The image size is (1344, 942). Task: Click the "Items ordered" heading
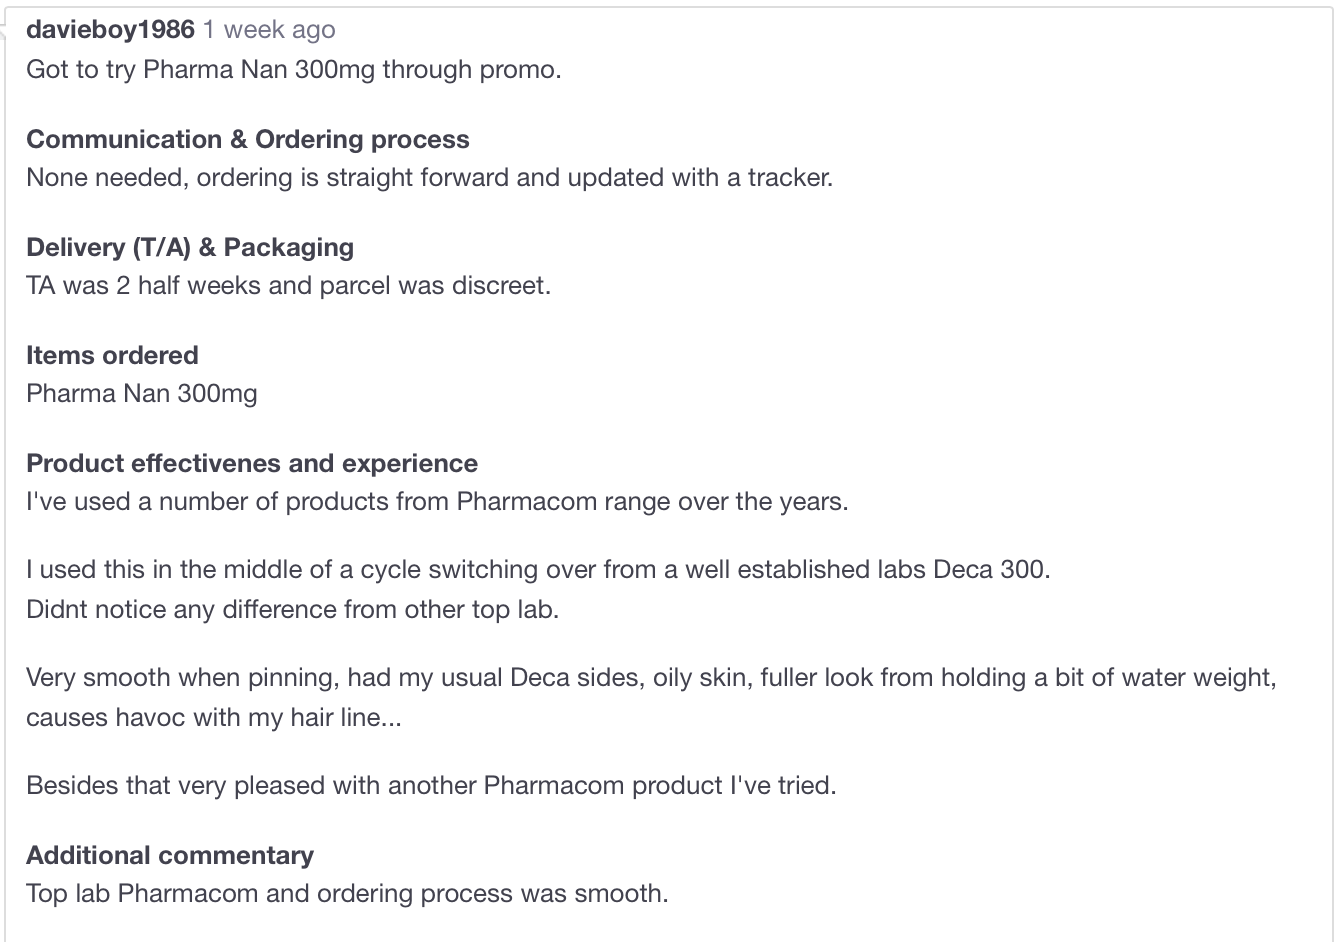point(112,355)
